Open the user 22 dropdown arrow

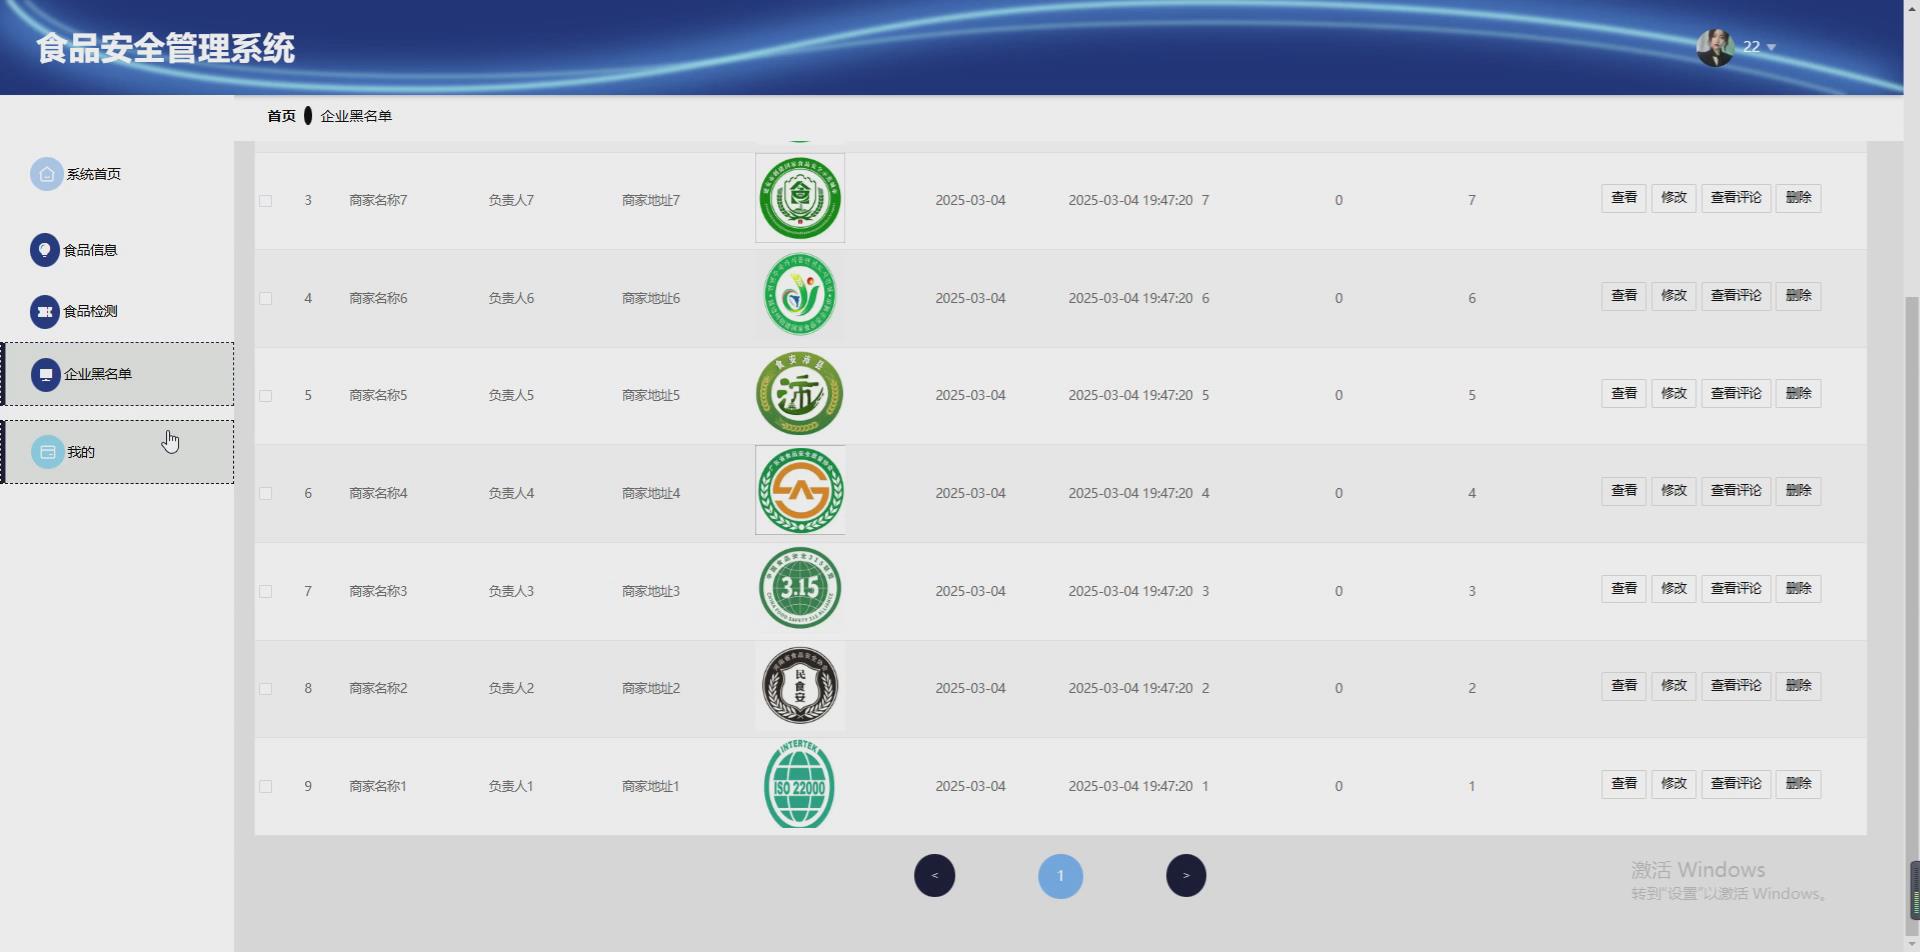[x=1771, y=47]
